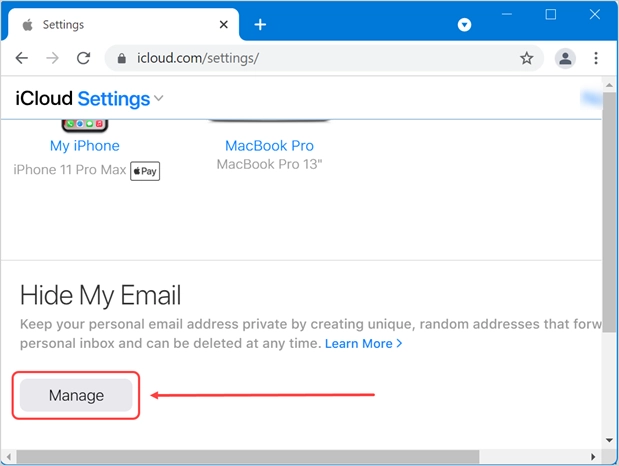Open a new tab with plus icon

[x=260, y=24]
